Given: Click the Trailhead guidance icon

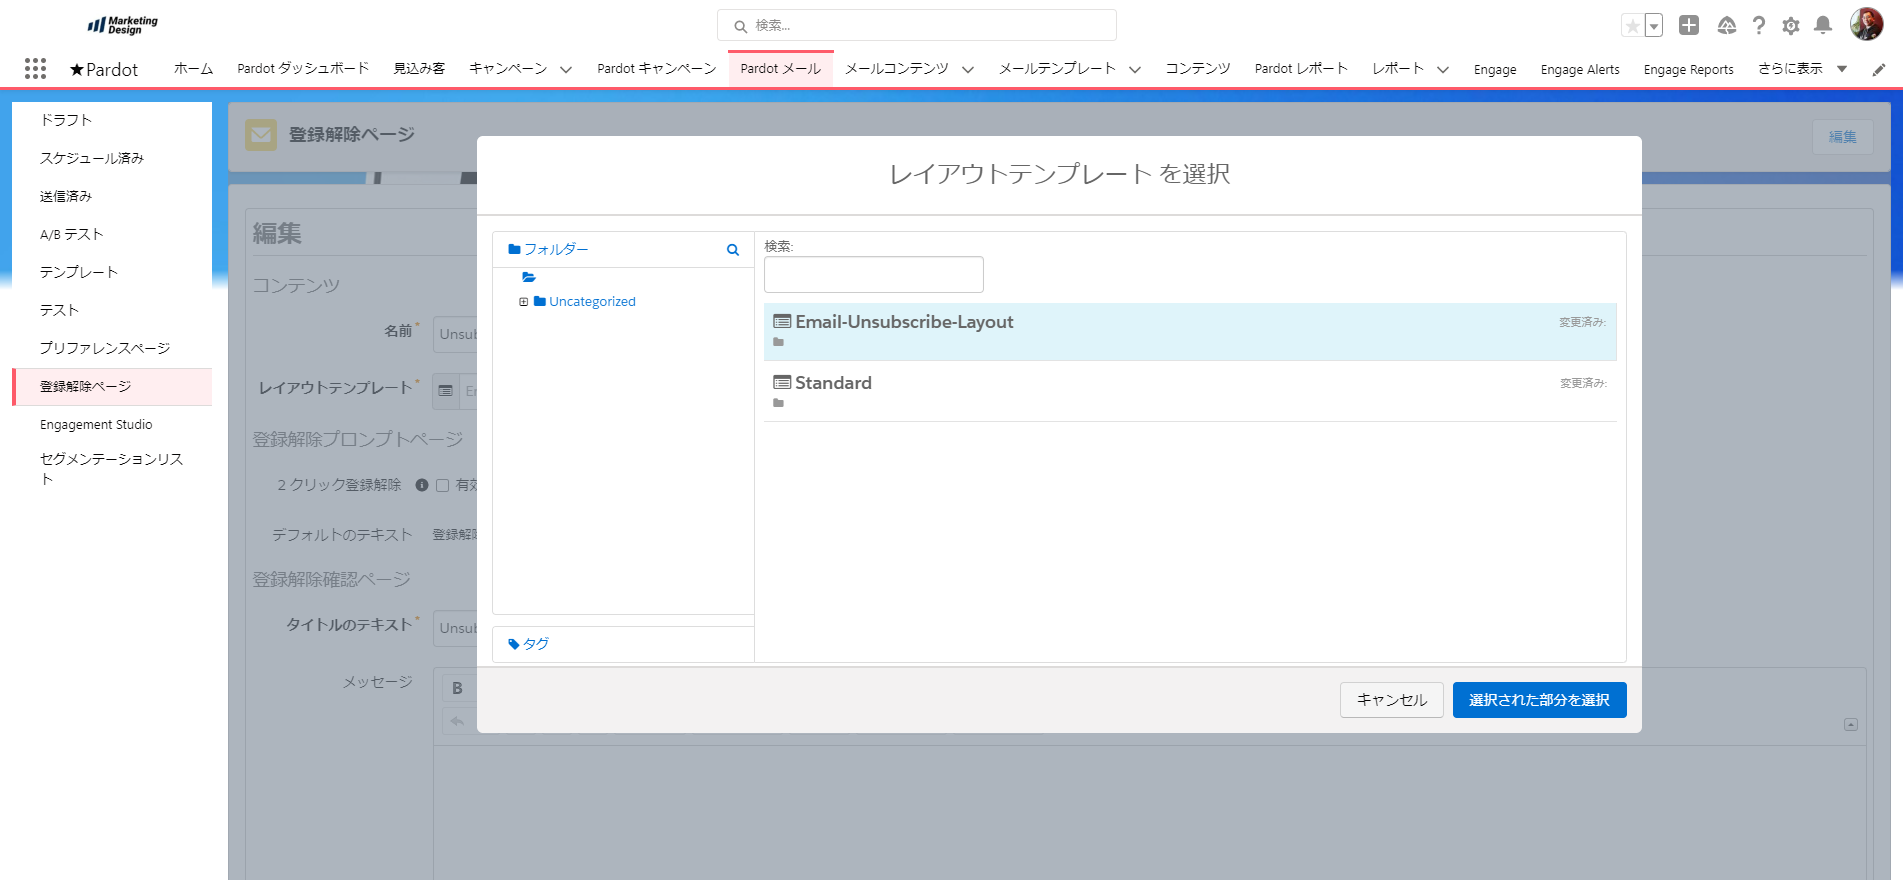Looking at the screenshot, I should click(x=1726, y=26).
